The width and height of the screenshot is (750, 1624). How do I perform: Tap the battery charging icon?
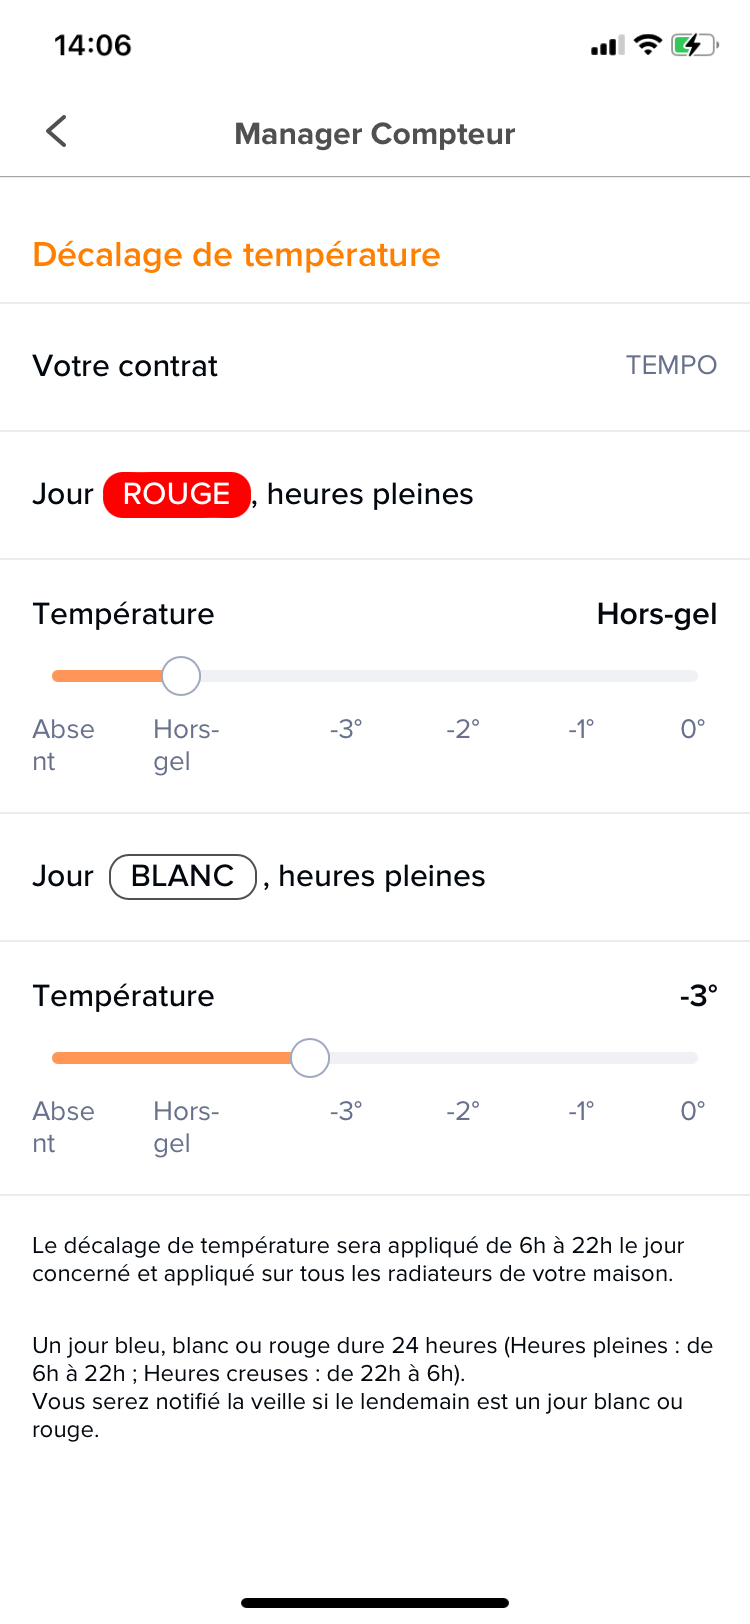[694, 45]
